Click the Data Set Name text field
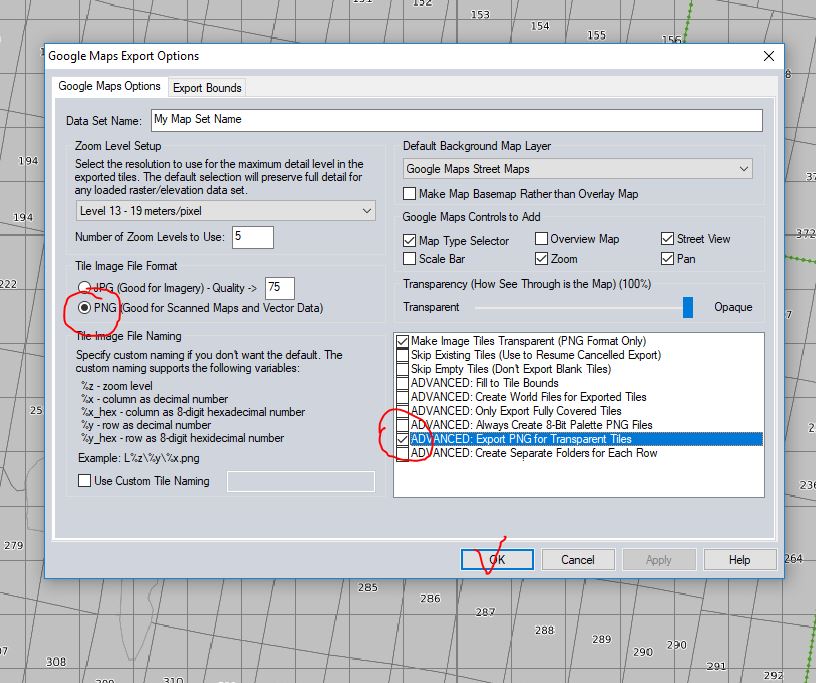816x683 pixels. pos(456,120)
